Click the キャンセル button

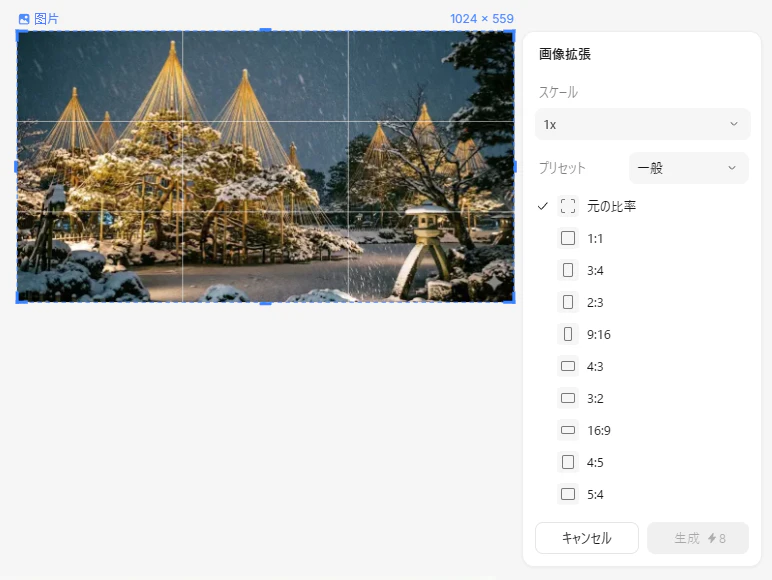[x=587, y=538]
